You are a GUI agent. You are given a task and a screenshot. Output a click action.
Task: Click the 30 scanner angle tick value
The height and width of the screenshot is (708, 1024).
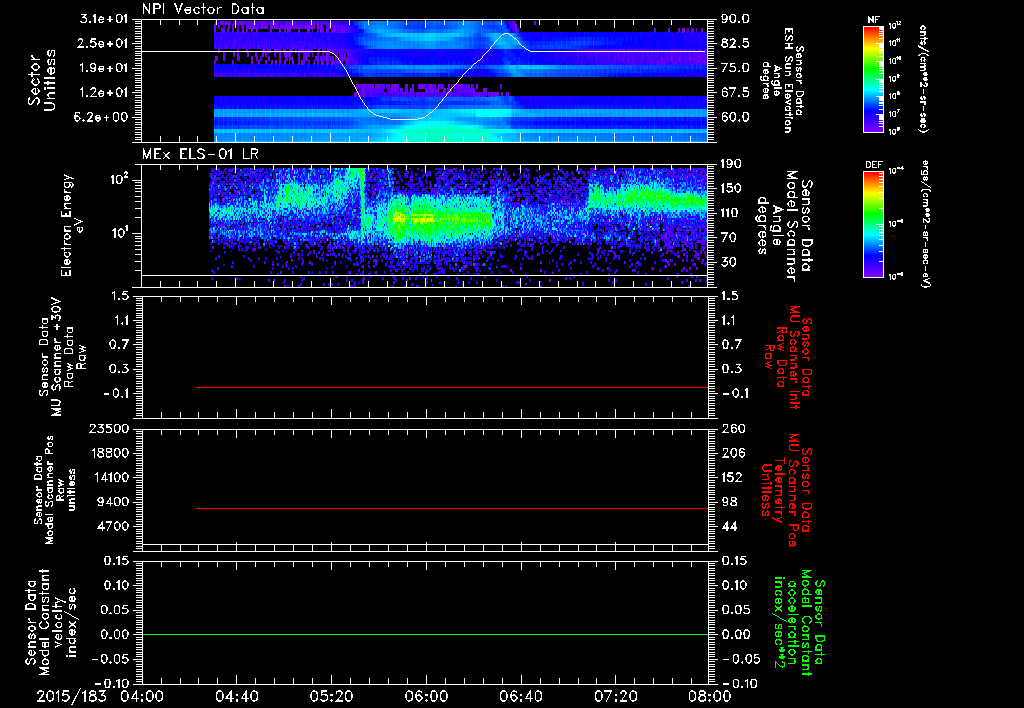pyautogui.click(x=728, y=262)
